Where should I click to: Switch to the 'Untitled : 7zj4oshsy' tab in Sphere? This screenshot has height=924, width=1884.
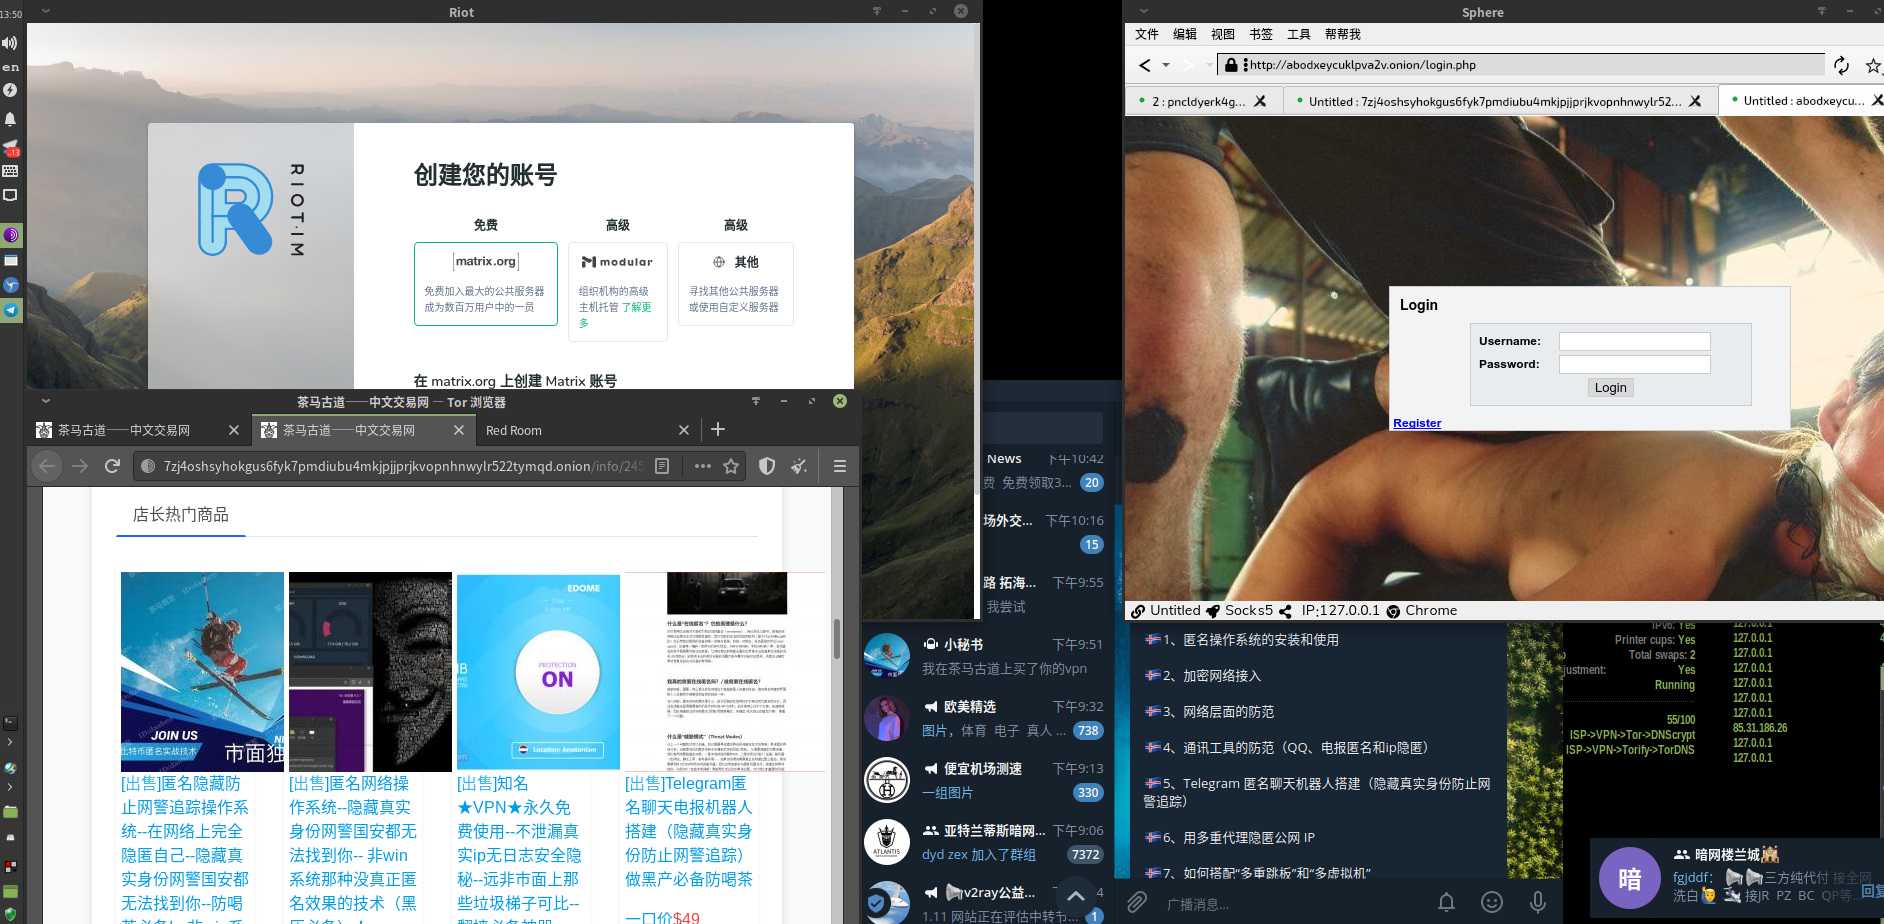tap(1500, 101)
